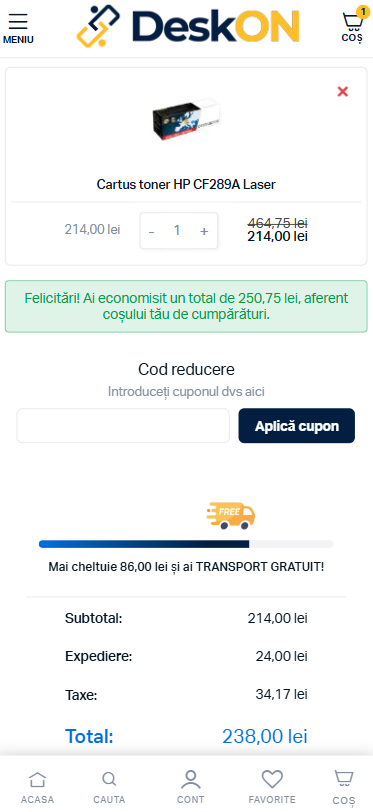Go to ACASA home tab
The height and width of the screenshot is (812, 373).
(x=37, y=788)
